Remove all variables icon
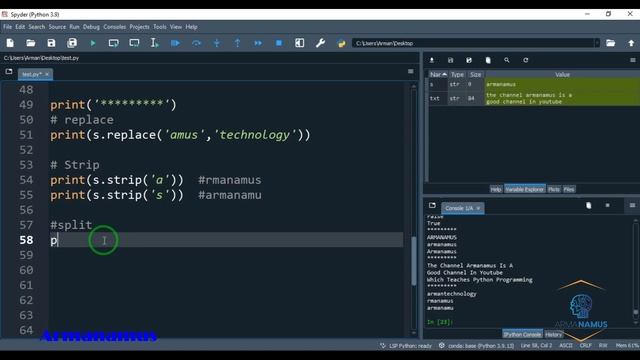This screenshot has height=360, width=640. coord(488,60)
